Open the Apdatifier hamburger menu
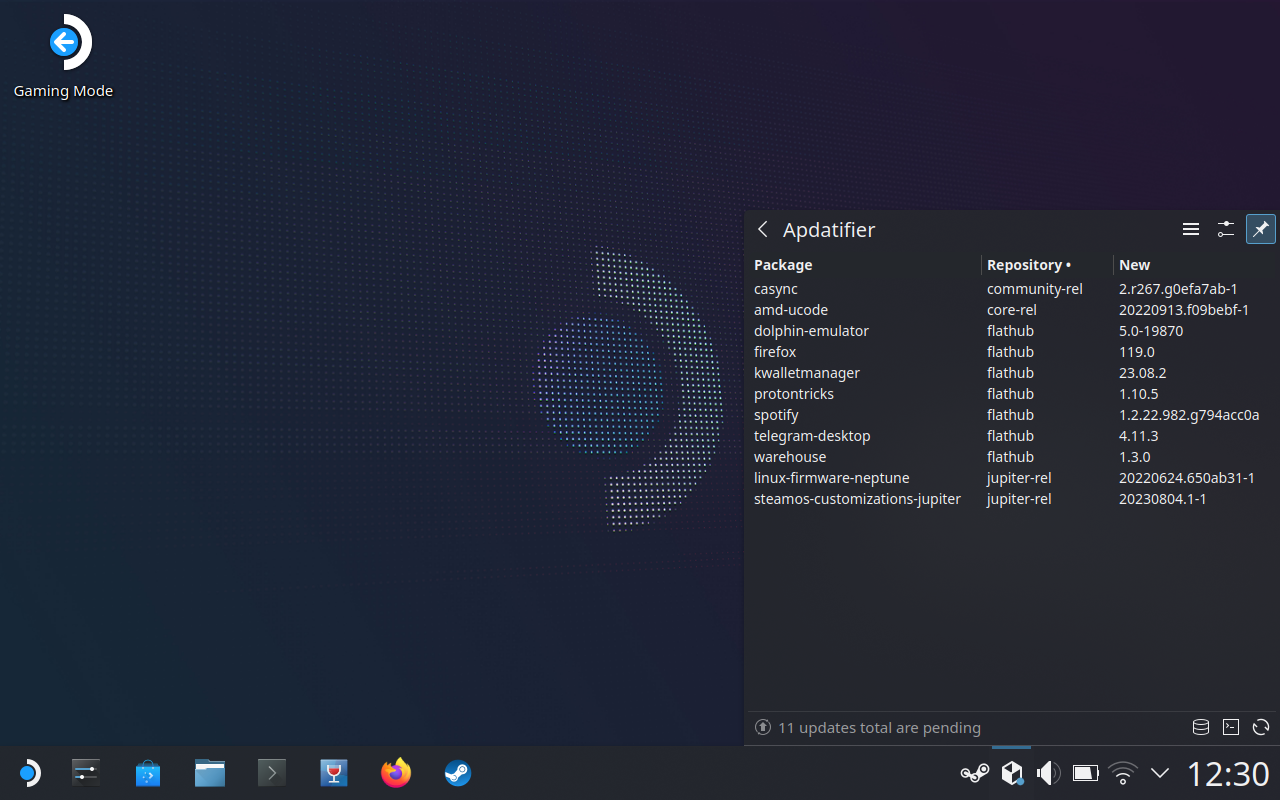 [1191, 229]
